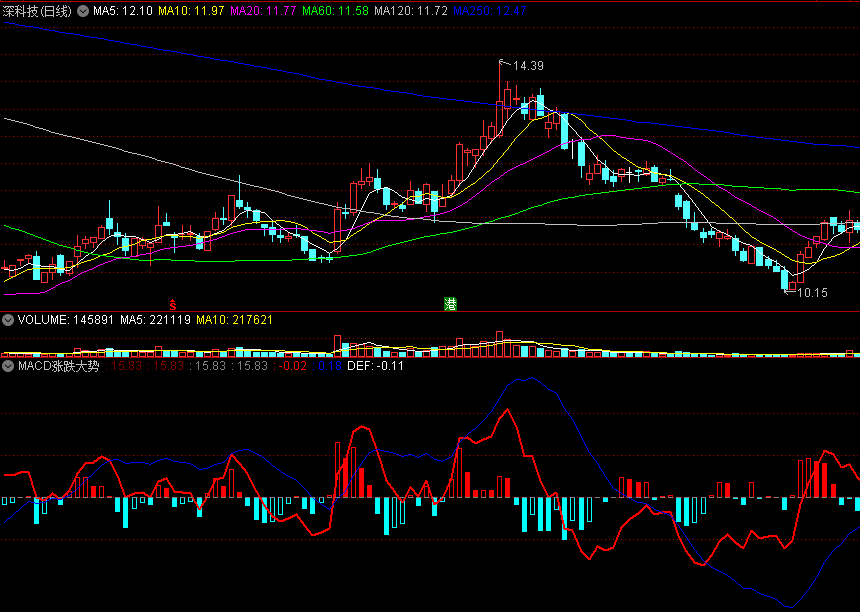
Task: Select the yellow MA10: 11.97 label
Action: (x=191, y=11)
